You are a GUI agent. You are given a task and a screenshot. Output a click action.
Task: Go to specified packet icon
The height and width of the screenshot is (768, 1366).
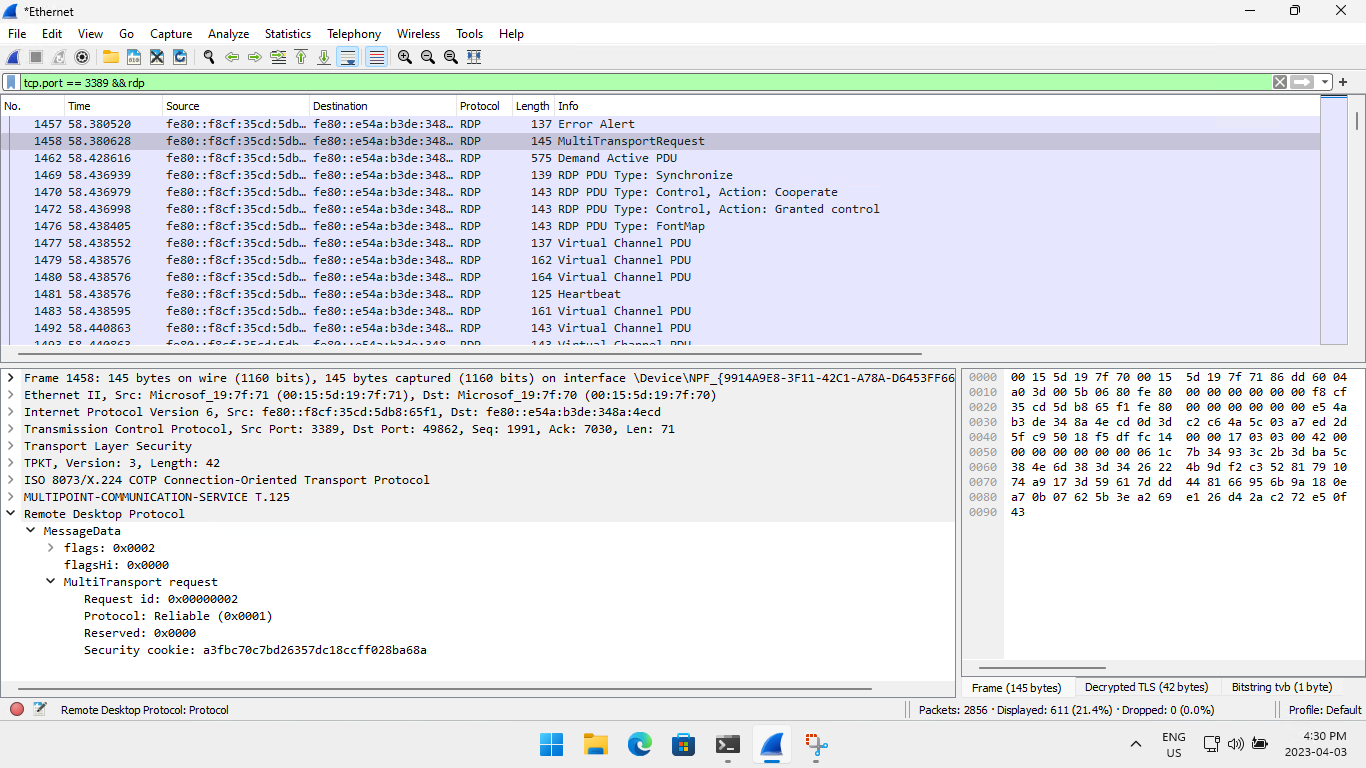point(278,57)
